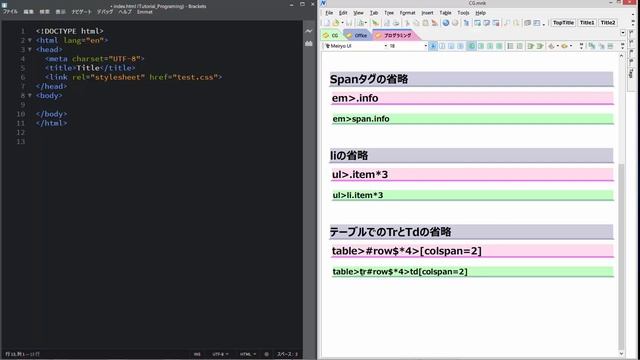Click the table>#row$*4>[colspan=2] pink line
640x360 pixels.
tap(472, 251)
